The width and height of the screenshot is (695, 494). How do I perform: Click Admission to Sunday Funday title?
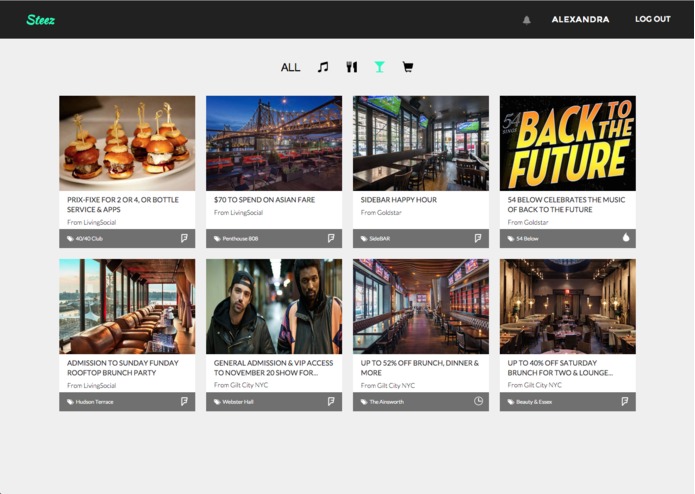pyautogui.click(x=123, y=368)
